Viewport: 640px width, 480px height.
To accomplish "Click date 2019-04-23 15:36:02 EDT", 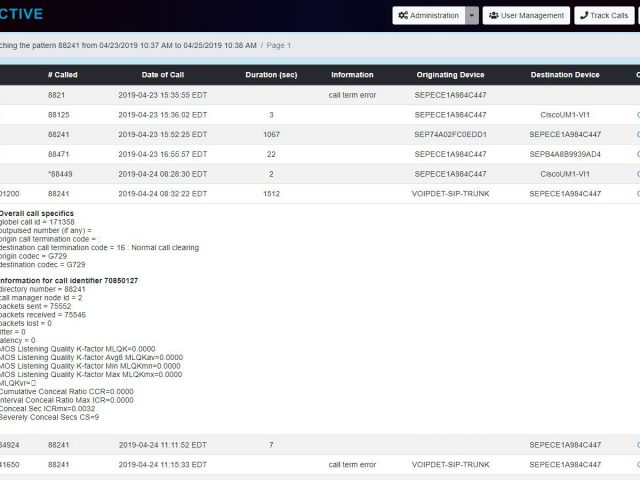I will point(162,115).
